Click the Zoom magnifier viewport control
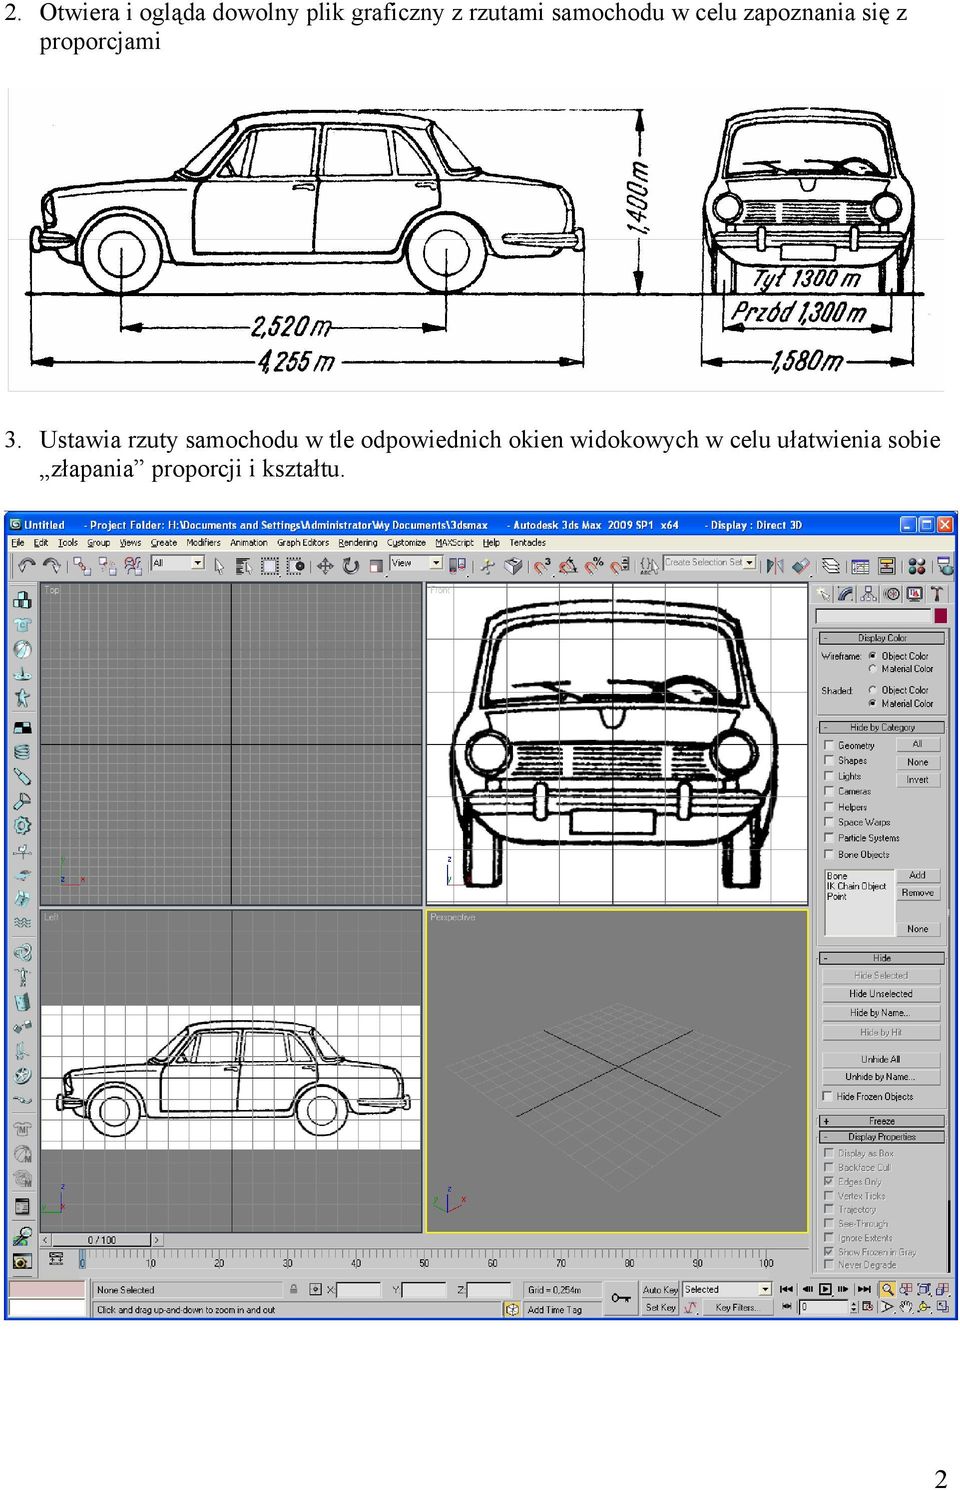960x1490 pixels. 887,1289
